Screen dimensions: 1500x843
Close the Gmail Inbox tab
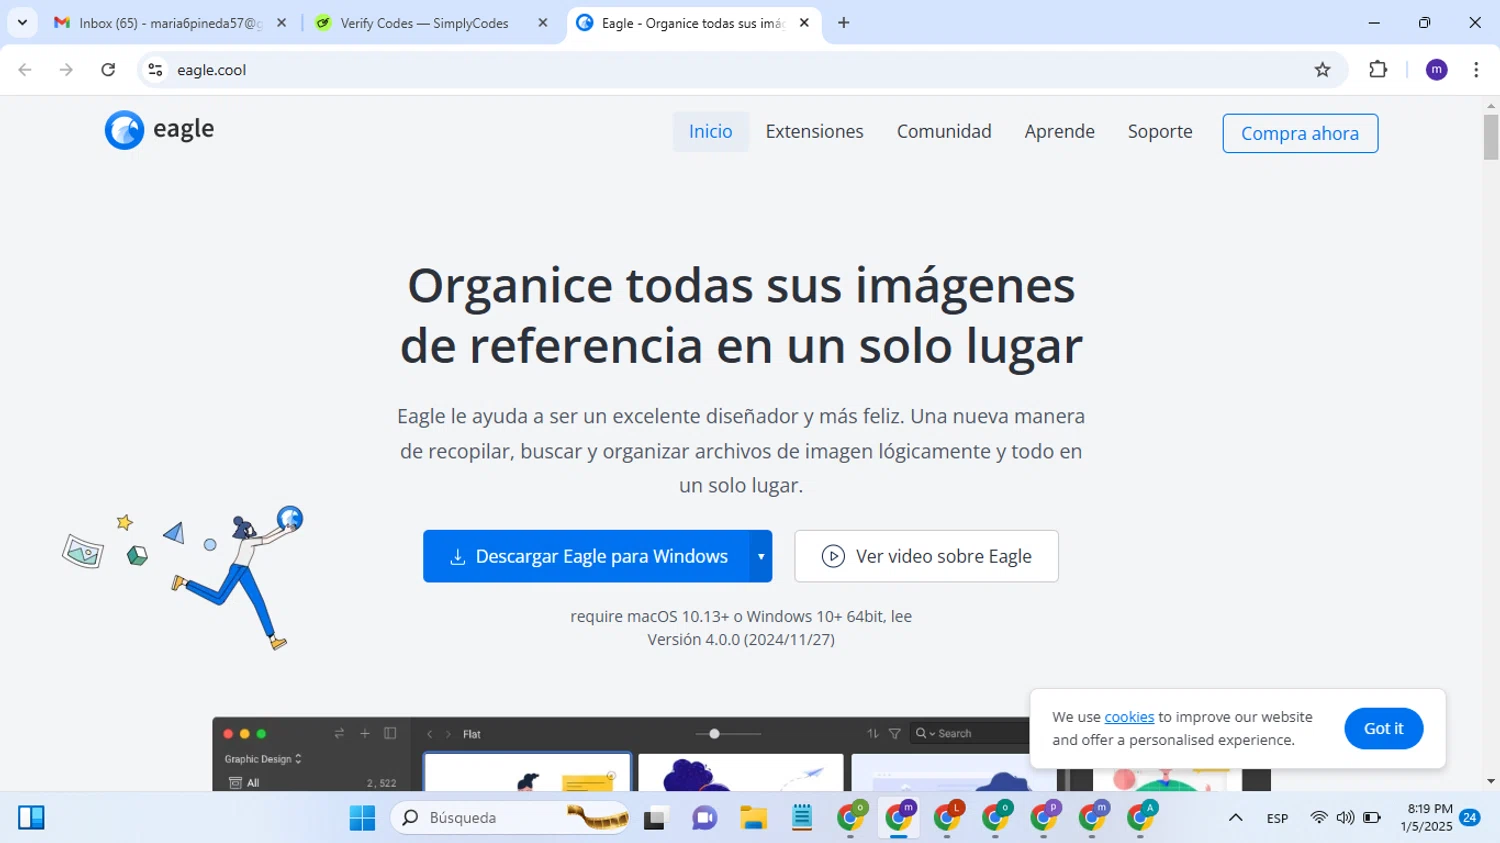tap(281, 23)
